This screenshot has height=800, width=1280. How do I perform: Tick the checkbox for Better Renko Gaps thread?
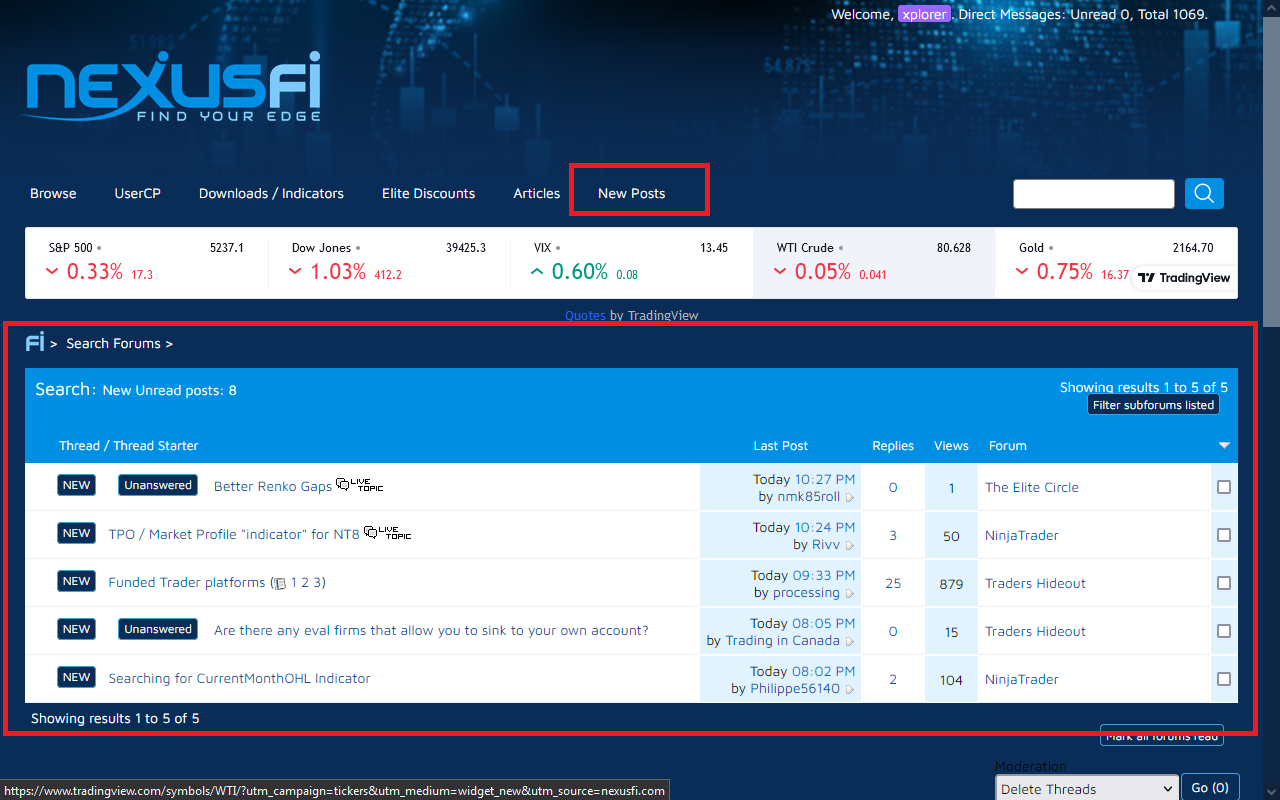1224,487
